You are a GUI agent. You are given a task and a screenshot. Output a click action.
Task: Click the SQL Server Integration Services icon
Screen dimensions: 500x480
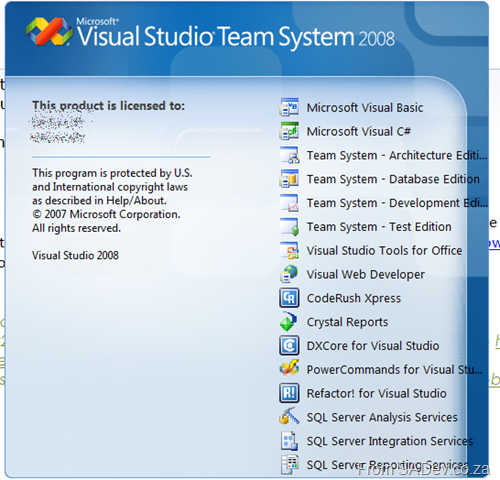pos(289,440)
